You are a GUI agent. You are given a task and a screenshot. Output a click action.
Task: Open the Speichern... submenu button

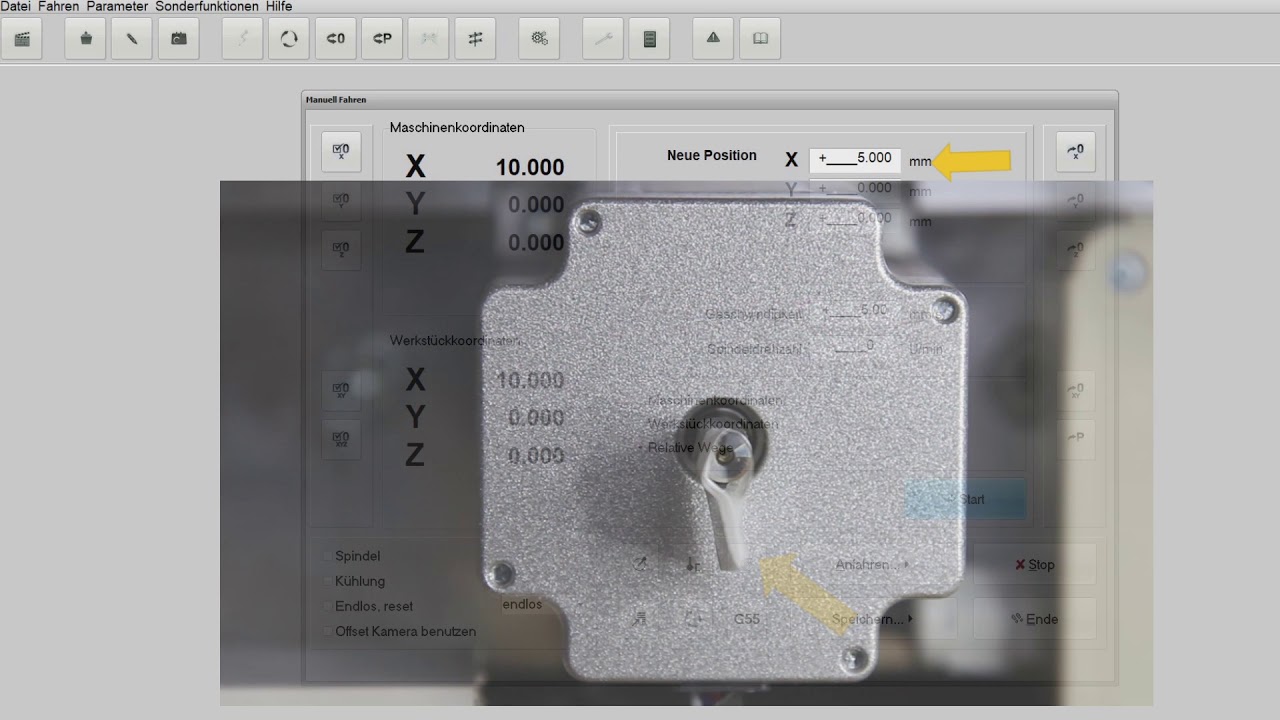point(872,619)
